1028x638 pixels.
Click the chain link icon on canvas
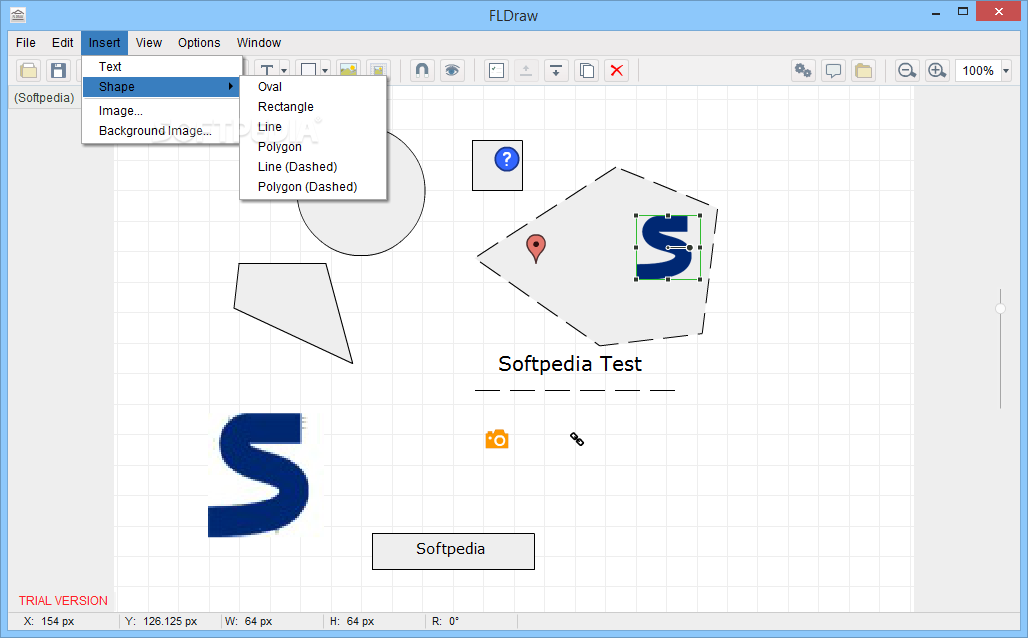(577, 439)
